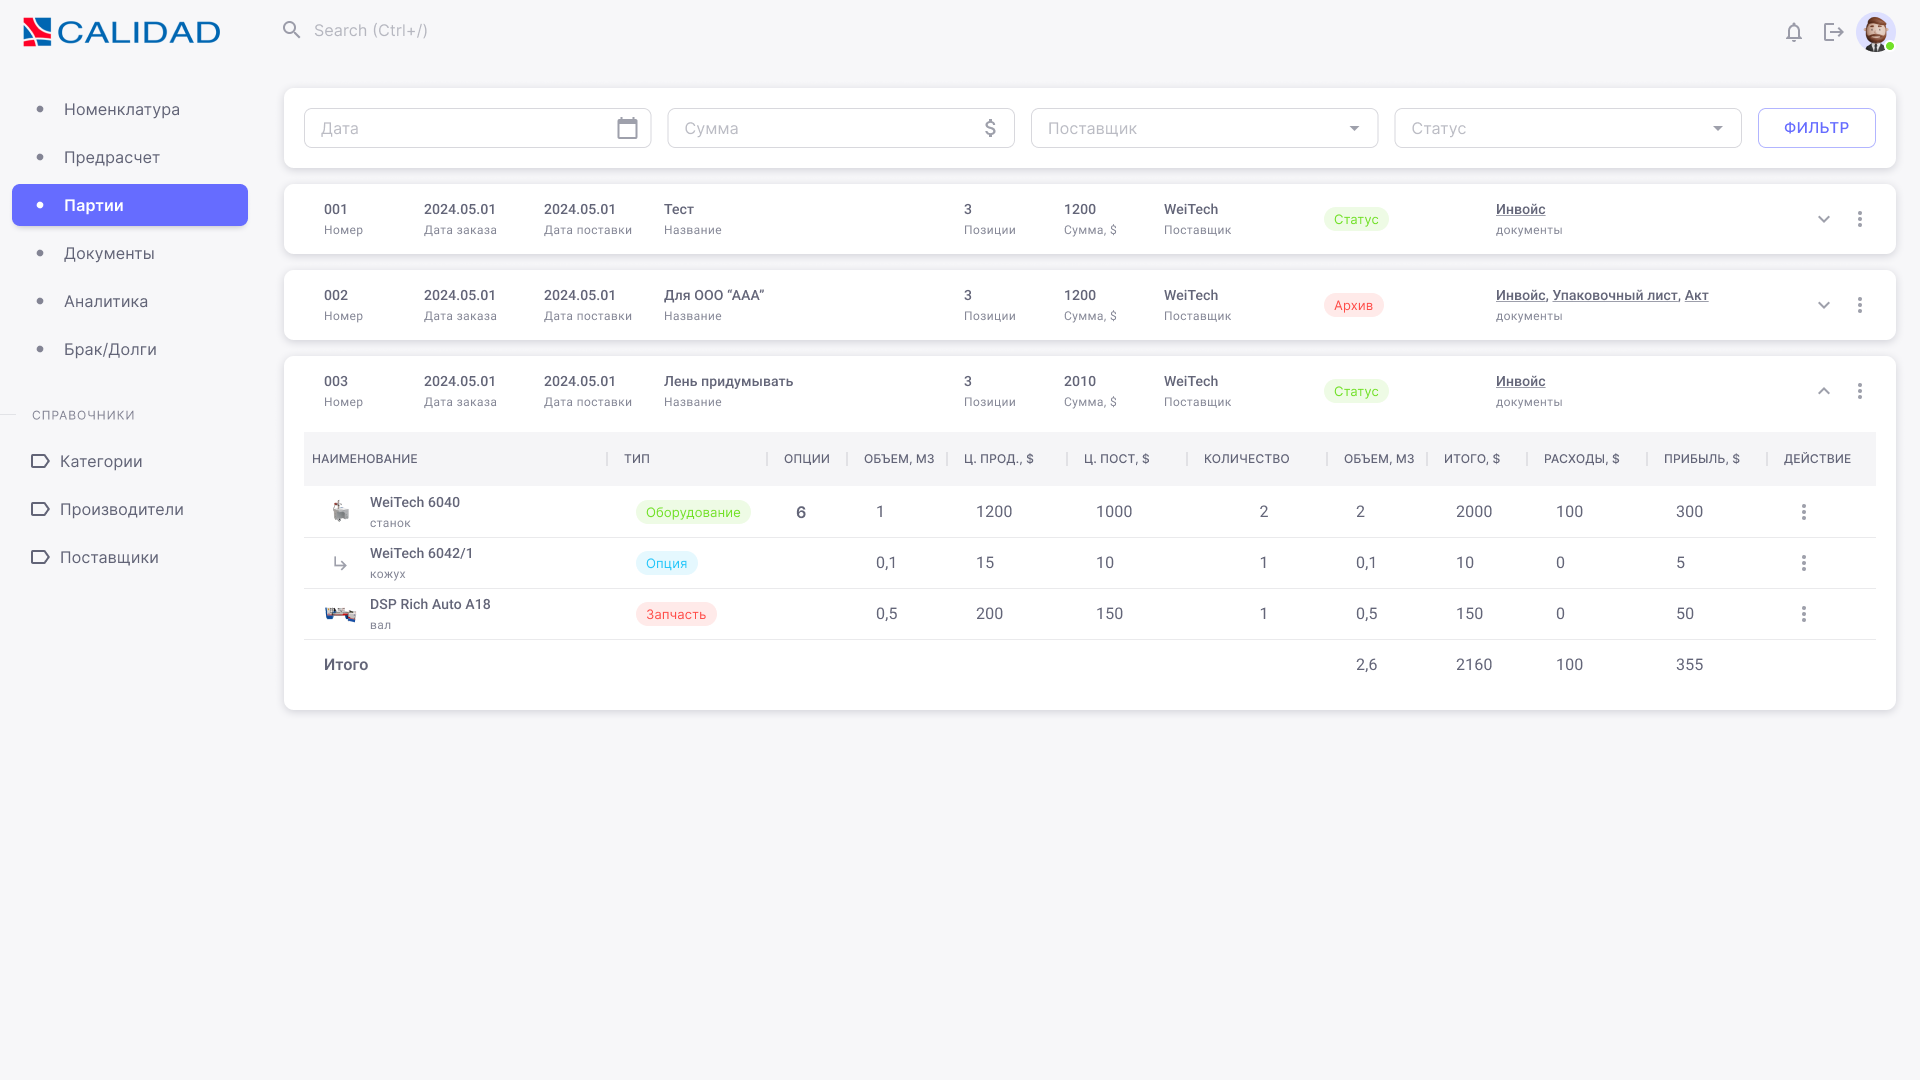Click the Calidad logo
Screen dimensions: 1920x1080
[121, 32]
